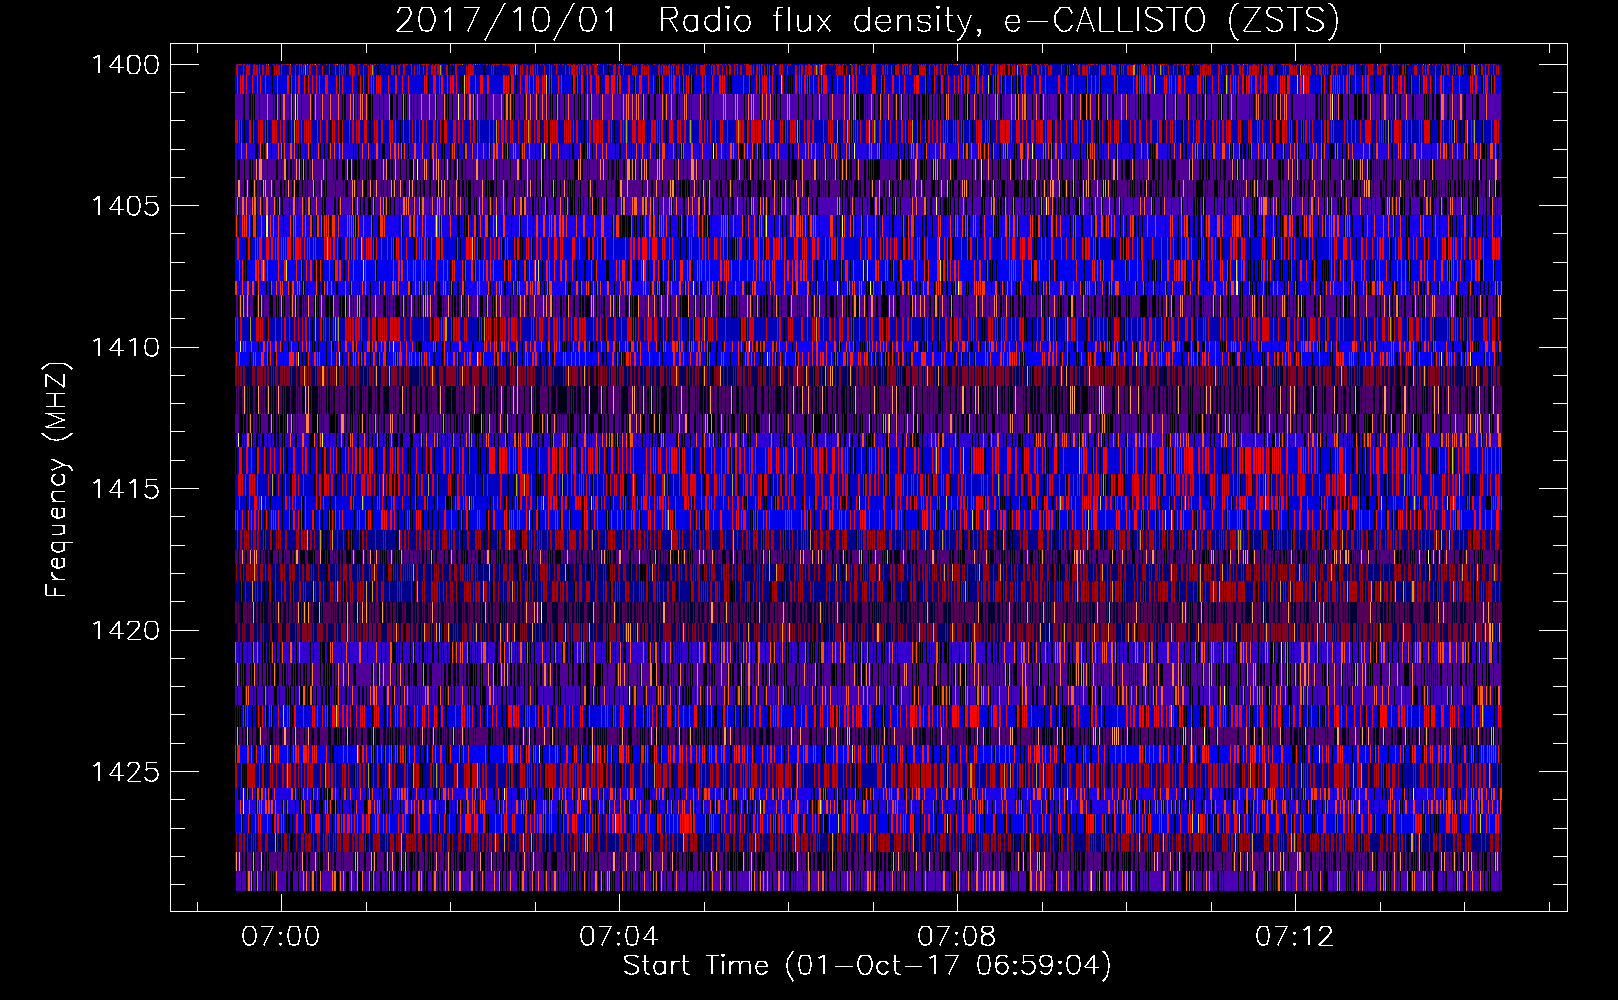Select the 1415 frequency axis label

(x=125, y=489)
